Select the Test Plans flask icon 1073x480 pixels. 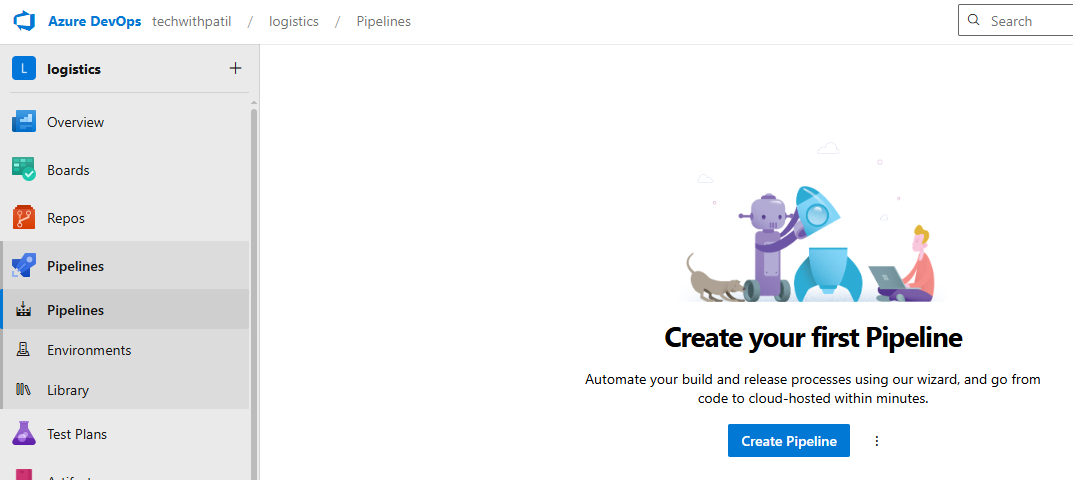click(x=24, y=434)
